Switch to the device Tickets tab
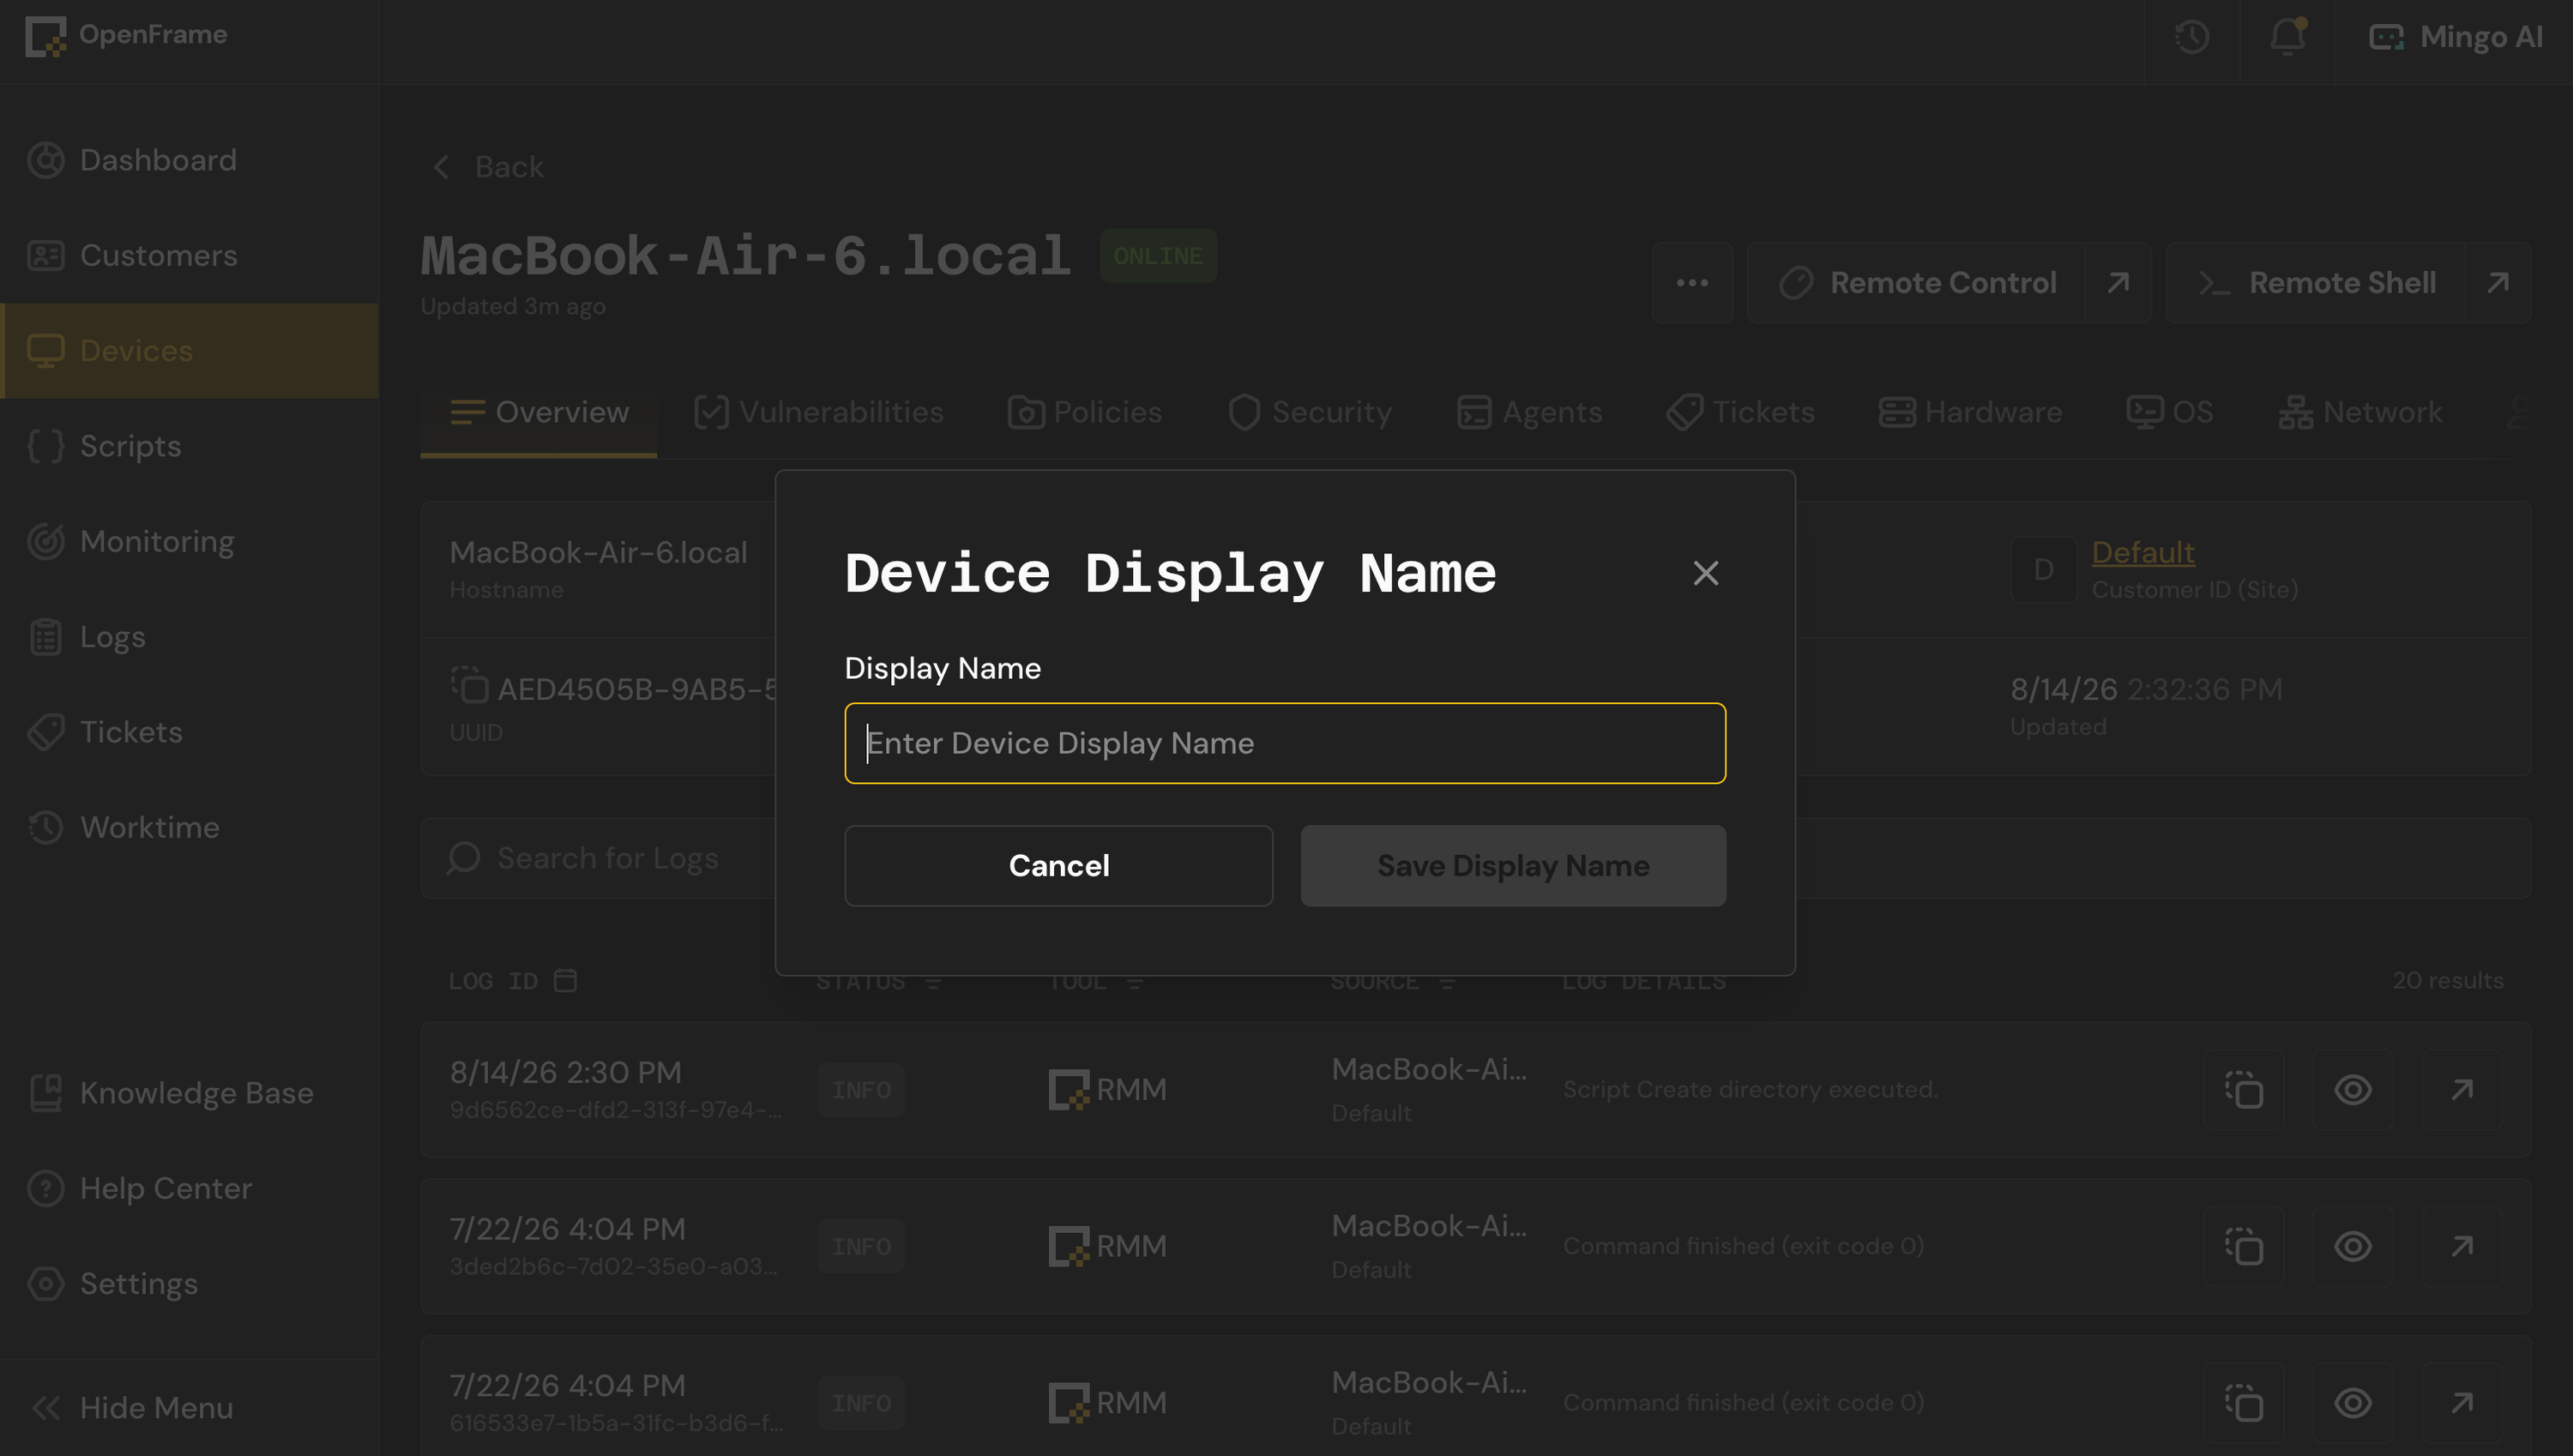This screenshot has width=2573, height=1456. click(x=1741, y=413)
